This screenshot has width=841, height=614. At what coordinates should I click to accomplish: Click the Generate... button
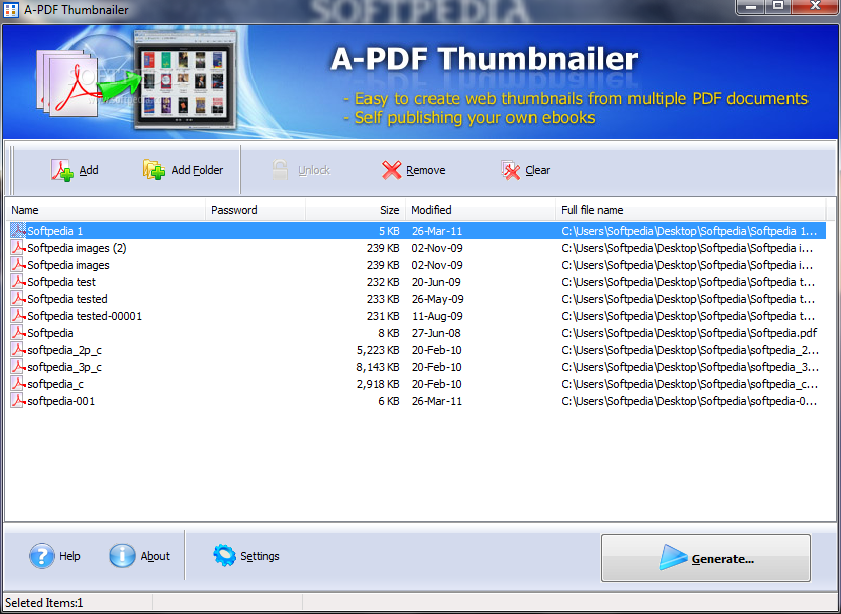[705, 558]
